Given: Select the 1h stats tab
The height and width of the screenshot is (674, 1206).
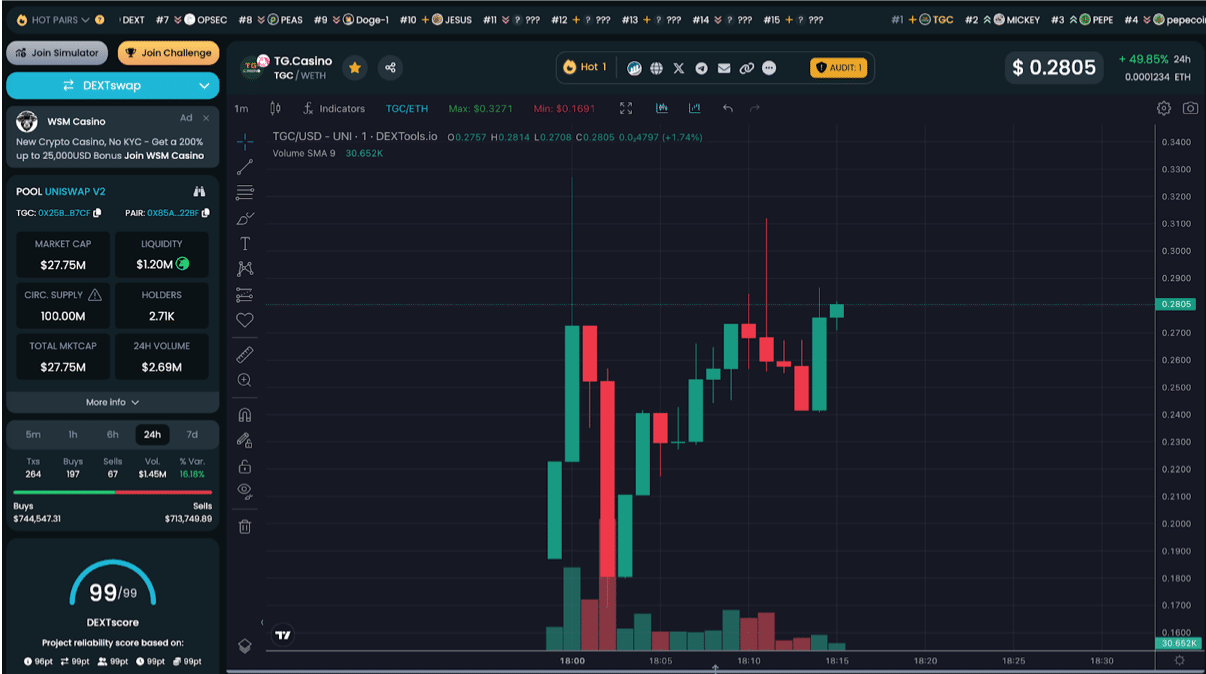Looking at the screenshot, I should (x=73, y=435).
